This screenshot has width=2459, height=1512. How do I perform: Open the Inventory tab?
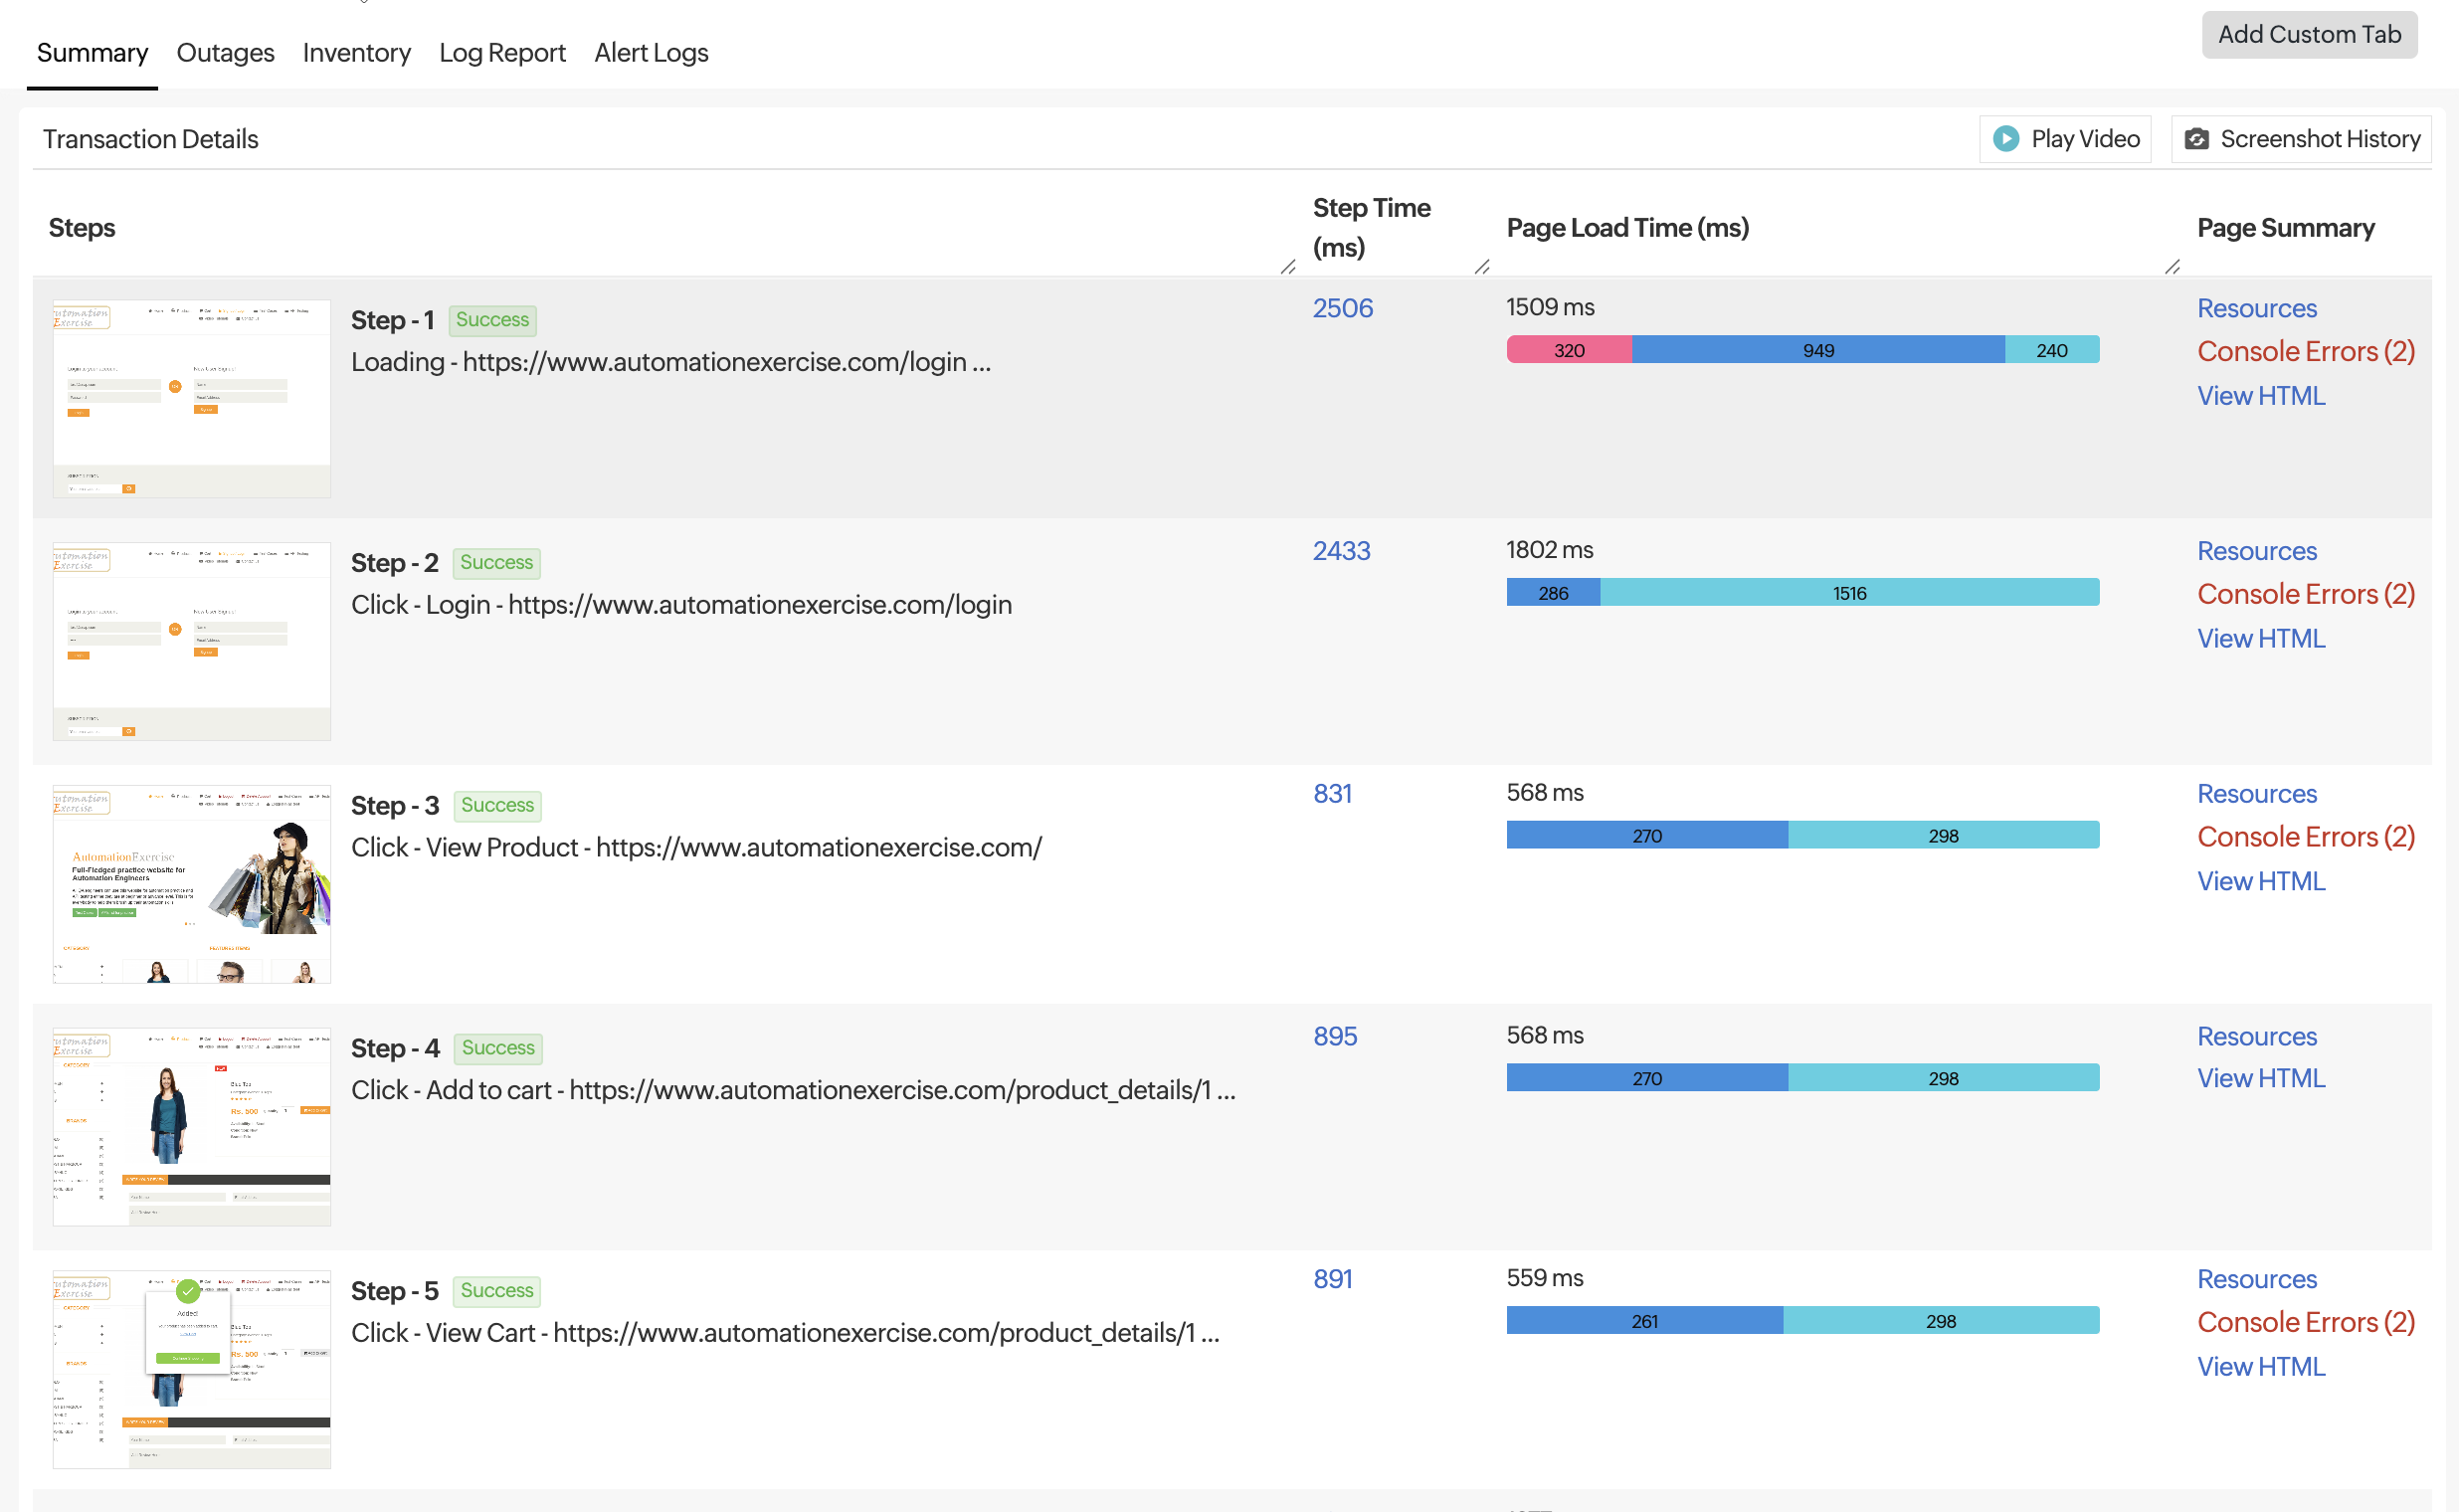point(356,53)
